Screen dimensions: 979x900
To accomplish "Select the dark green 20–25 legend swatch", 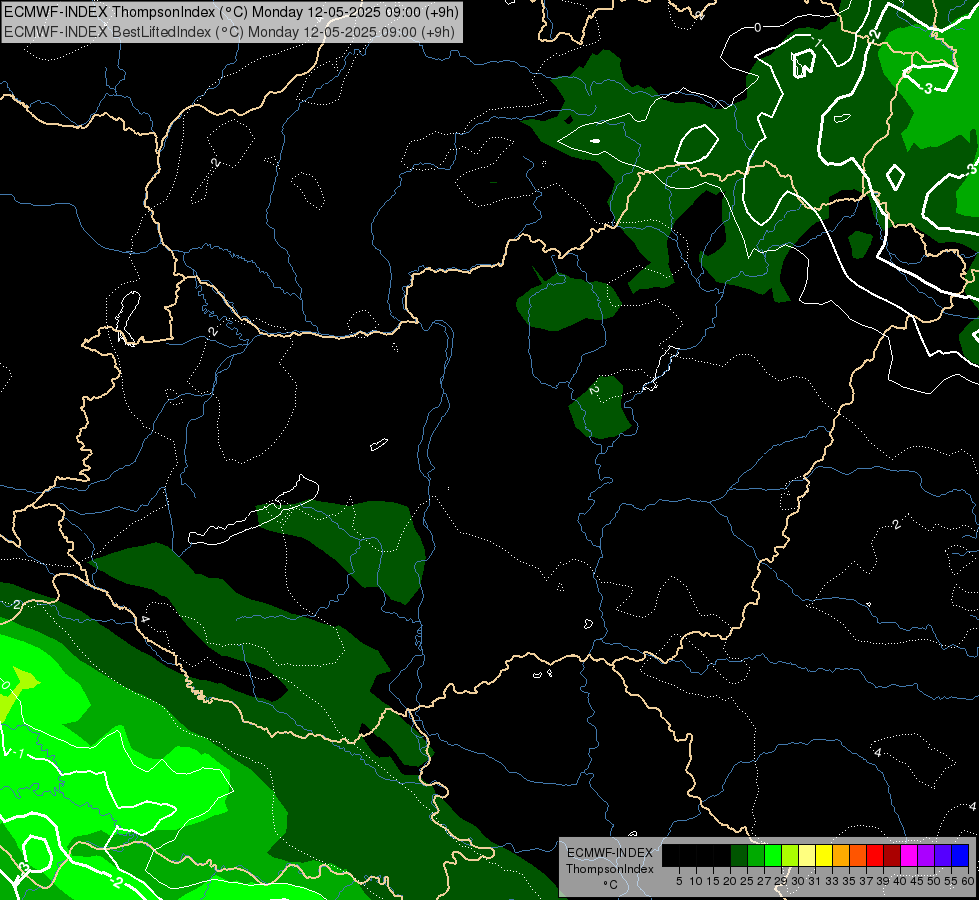I will 739,855.
